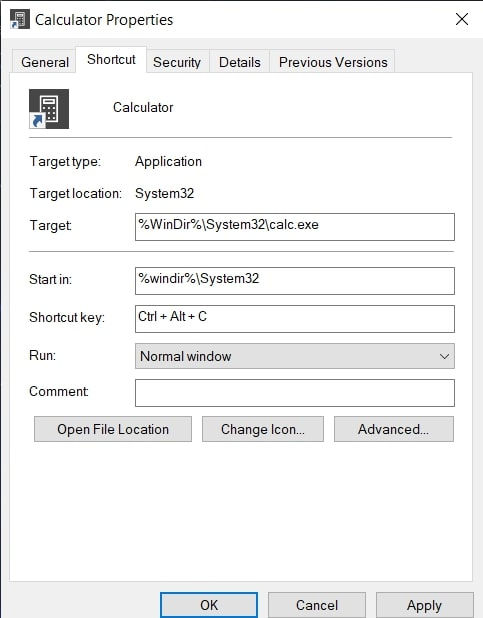Click the 'Shortcut key:' label
Screen dimensions: 483x618
[x=67, y=317]
